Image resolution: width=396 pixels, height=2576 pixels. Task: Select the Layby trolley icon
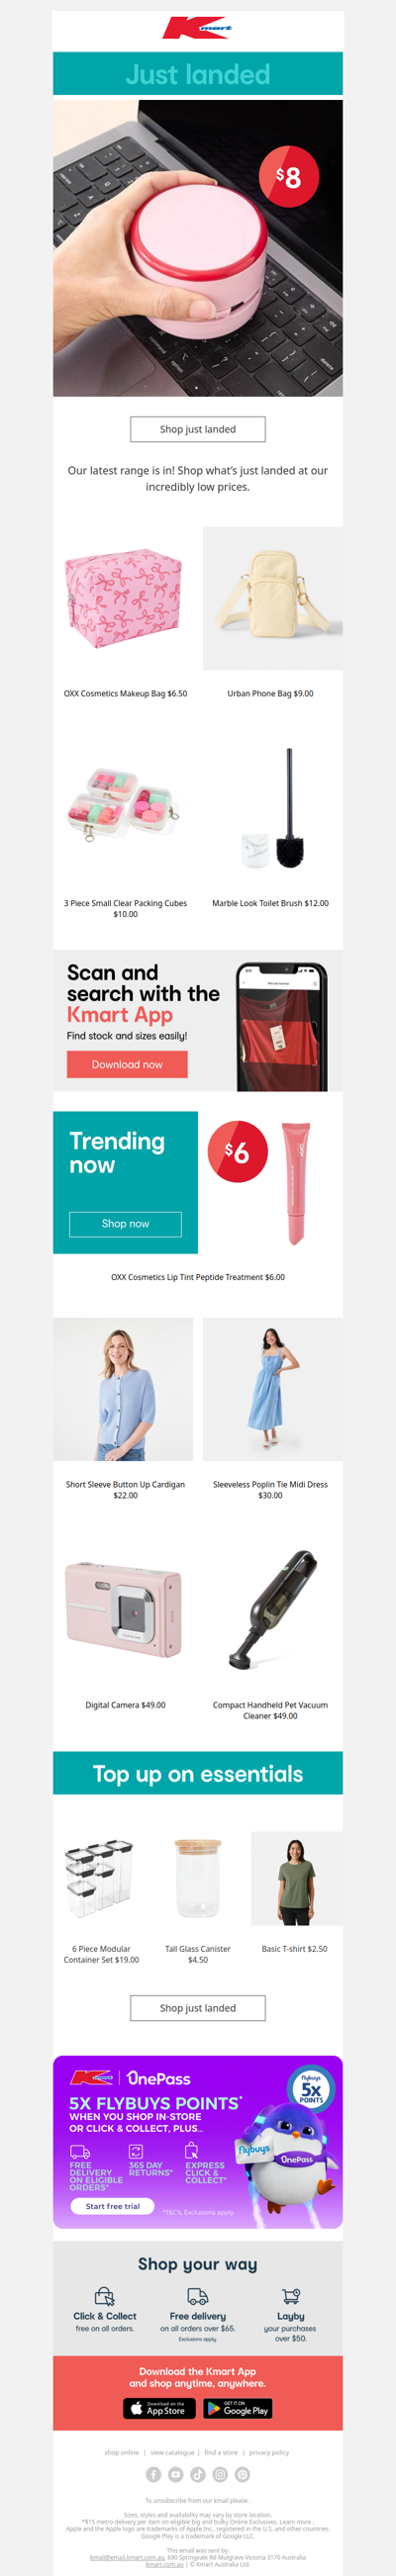pos(291,2296)
